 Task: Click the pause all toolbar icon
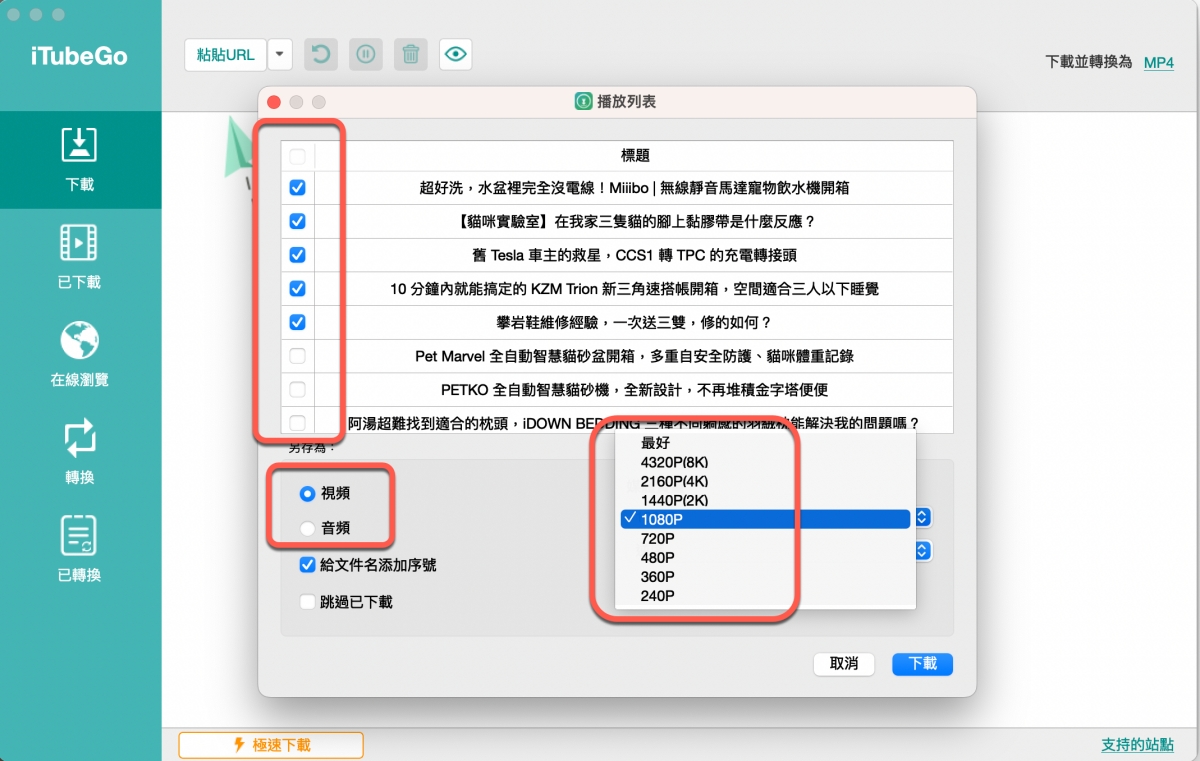point(366,54)
